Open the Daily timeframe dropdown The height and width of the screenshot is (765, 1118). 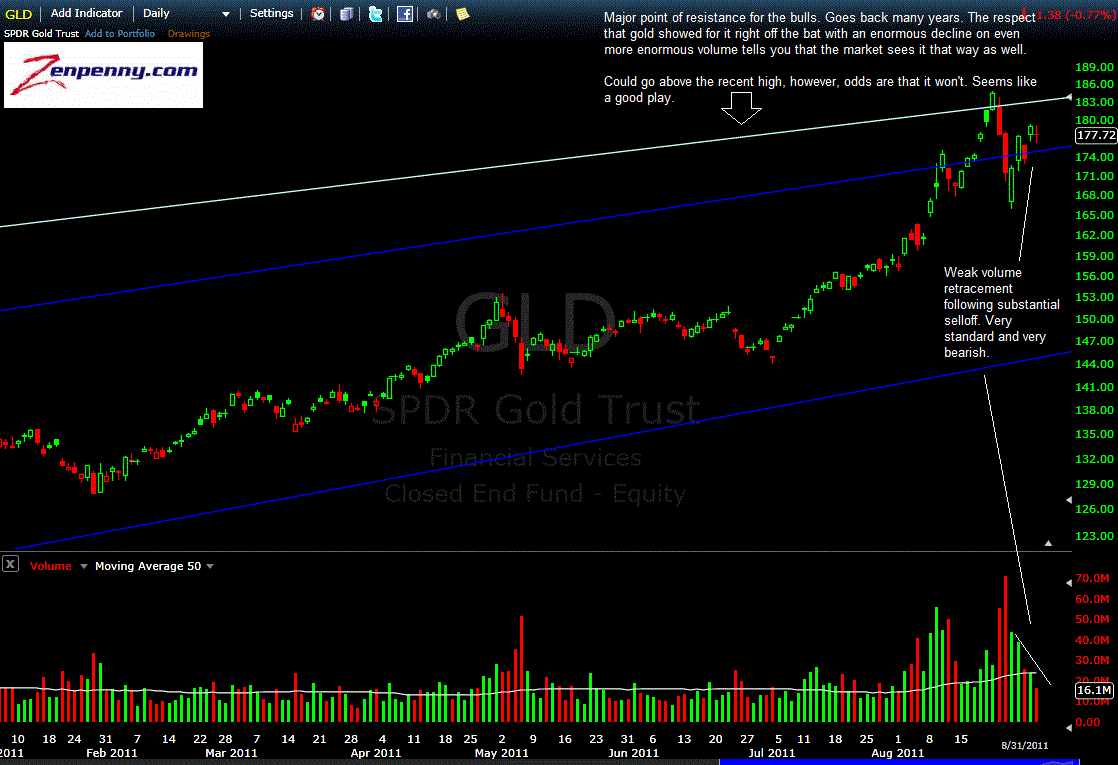click(186, 14)
